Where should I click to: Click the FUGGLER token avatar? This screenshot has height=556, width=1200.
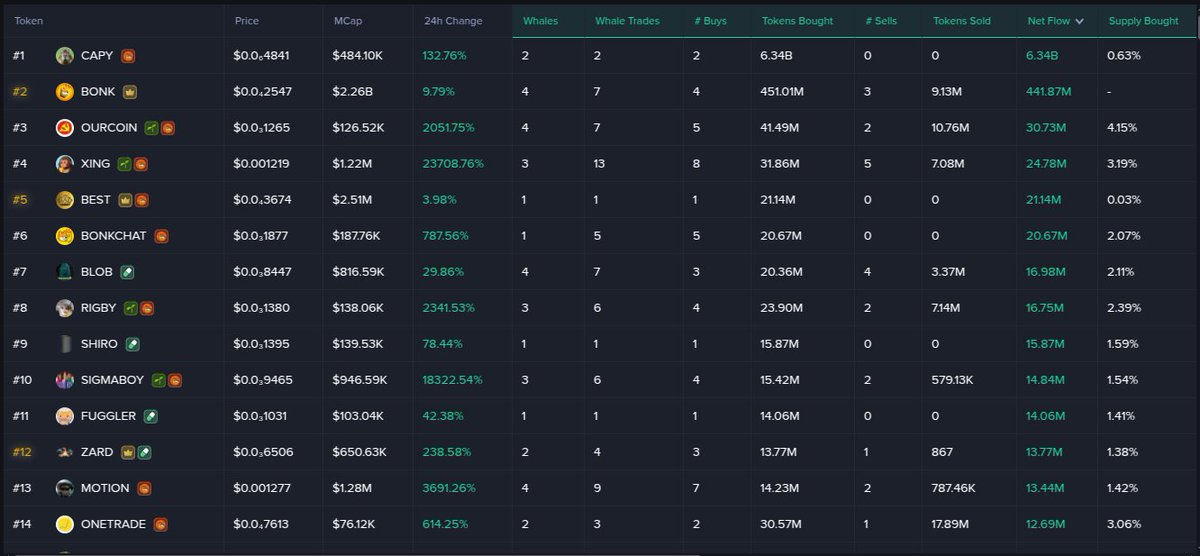pyautogui.click(x=65, y=416)
